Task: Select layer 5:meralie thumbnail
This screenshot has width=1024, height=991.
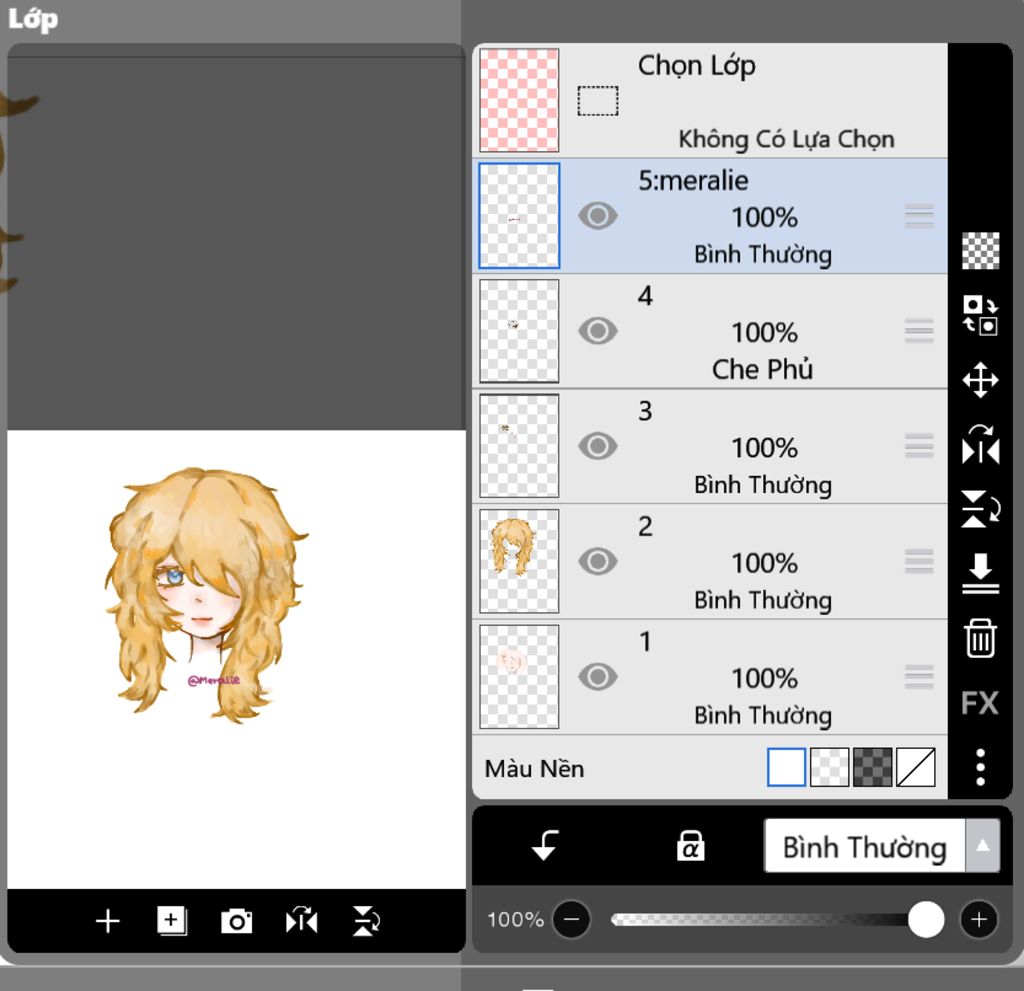Action: click(519, 216)
